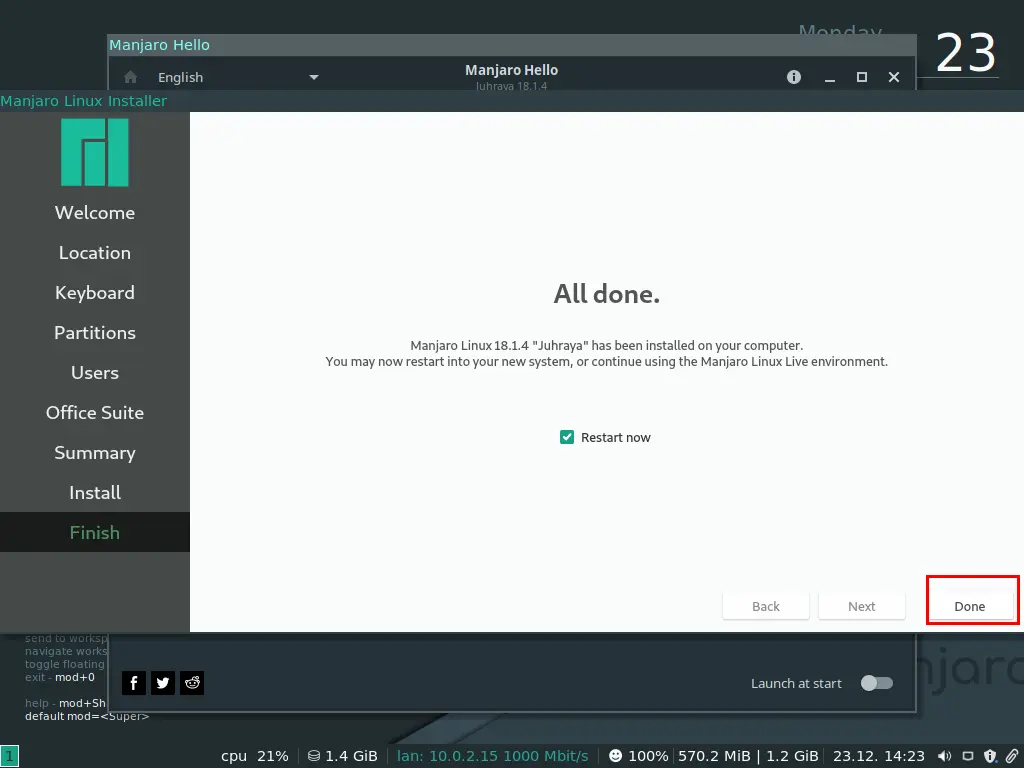Maximize the Manjaro Hello window
Screen dimensions: 1024x768
862,77
